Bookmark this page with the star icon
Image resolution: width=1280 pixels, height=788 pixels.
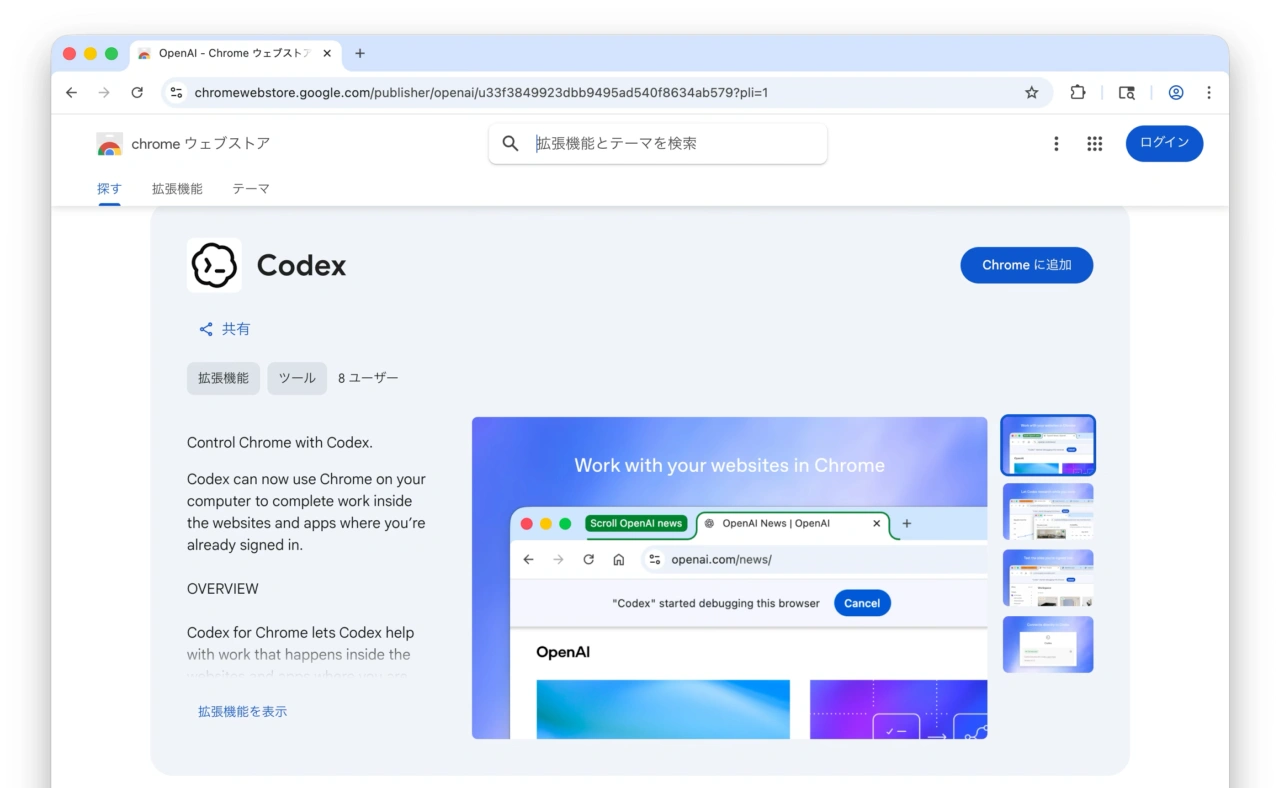(x=1032, y=93)
